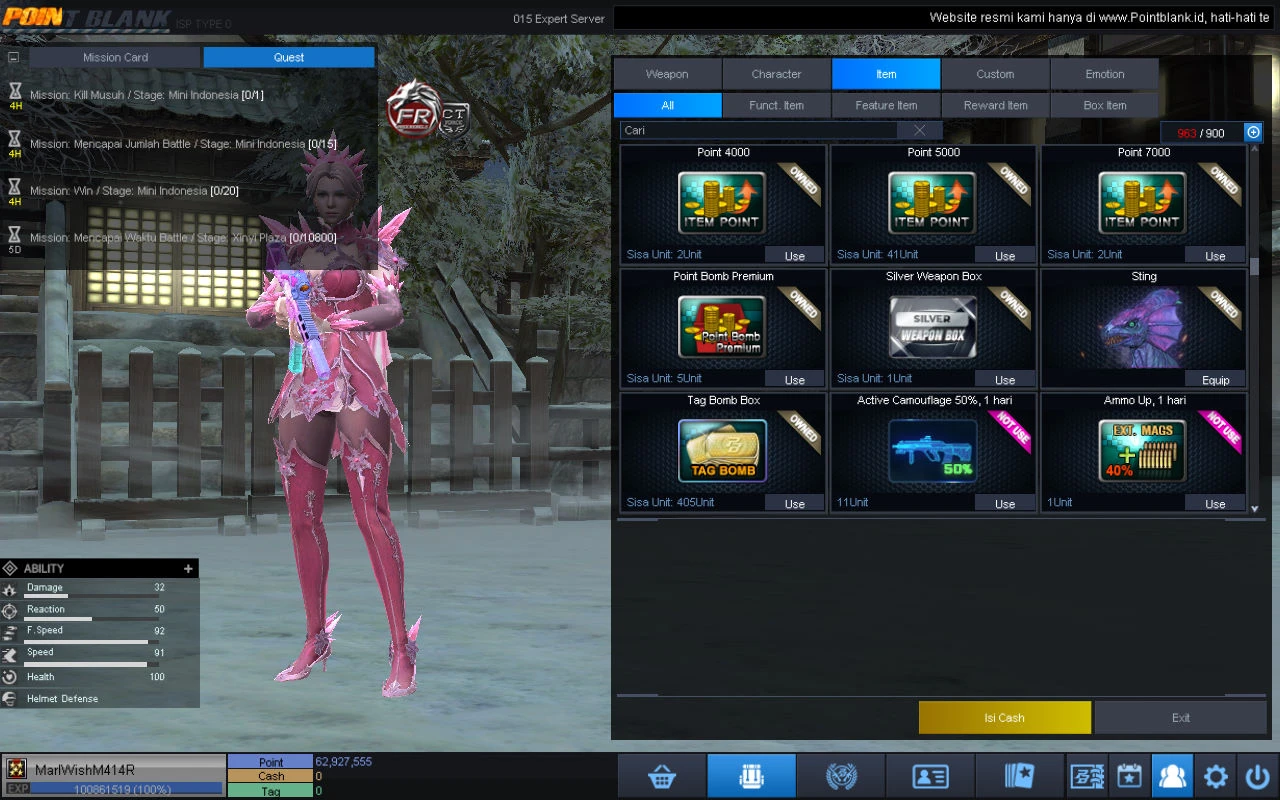
Task: Open the star cards icon
Action: click(1019, 776)
